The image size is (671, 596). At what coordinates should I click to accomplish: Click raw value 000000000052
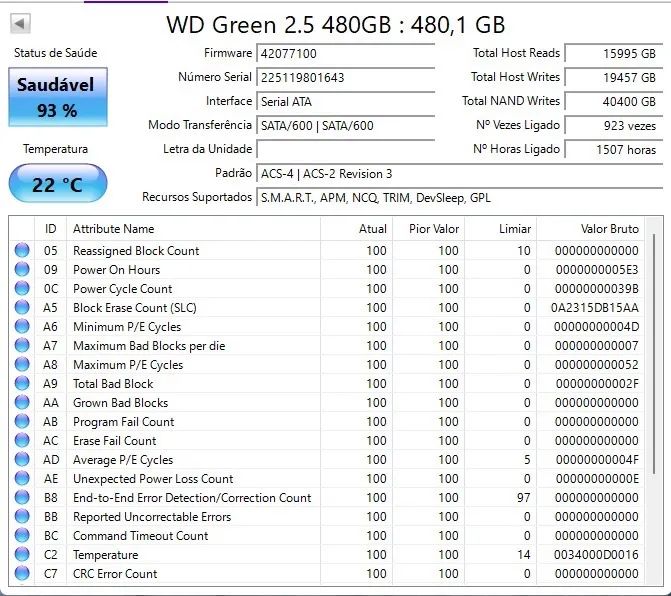point(597,365)
